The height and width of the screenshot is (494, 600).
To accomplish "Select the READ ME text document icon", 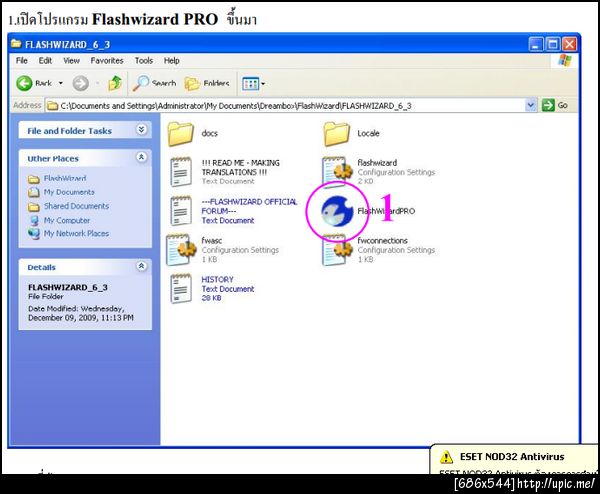I will [181, 171].
